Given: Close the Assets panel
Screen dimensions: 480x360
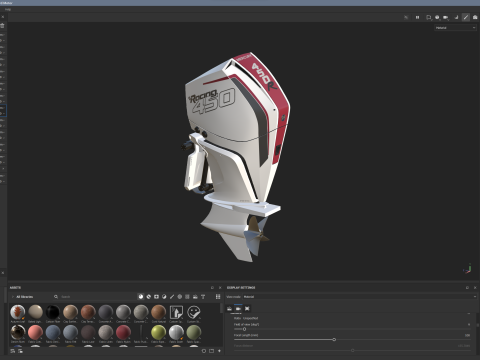Looking at the screenshot, I should 220,287.
